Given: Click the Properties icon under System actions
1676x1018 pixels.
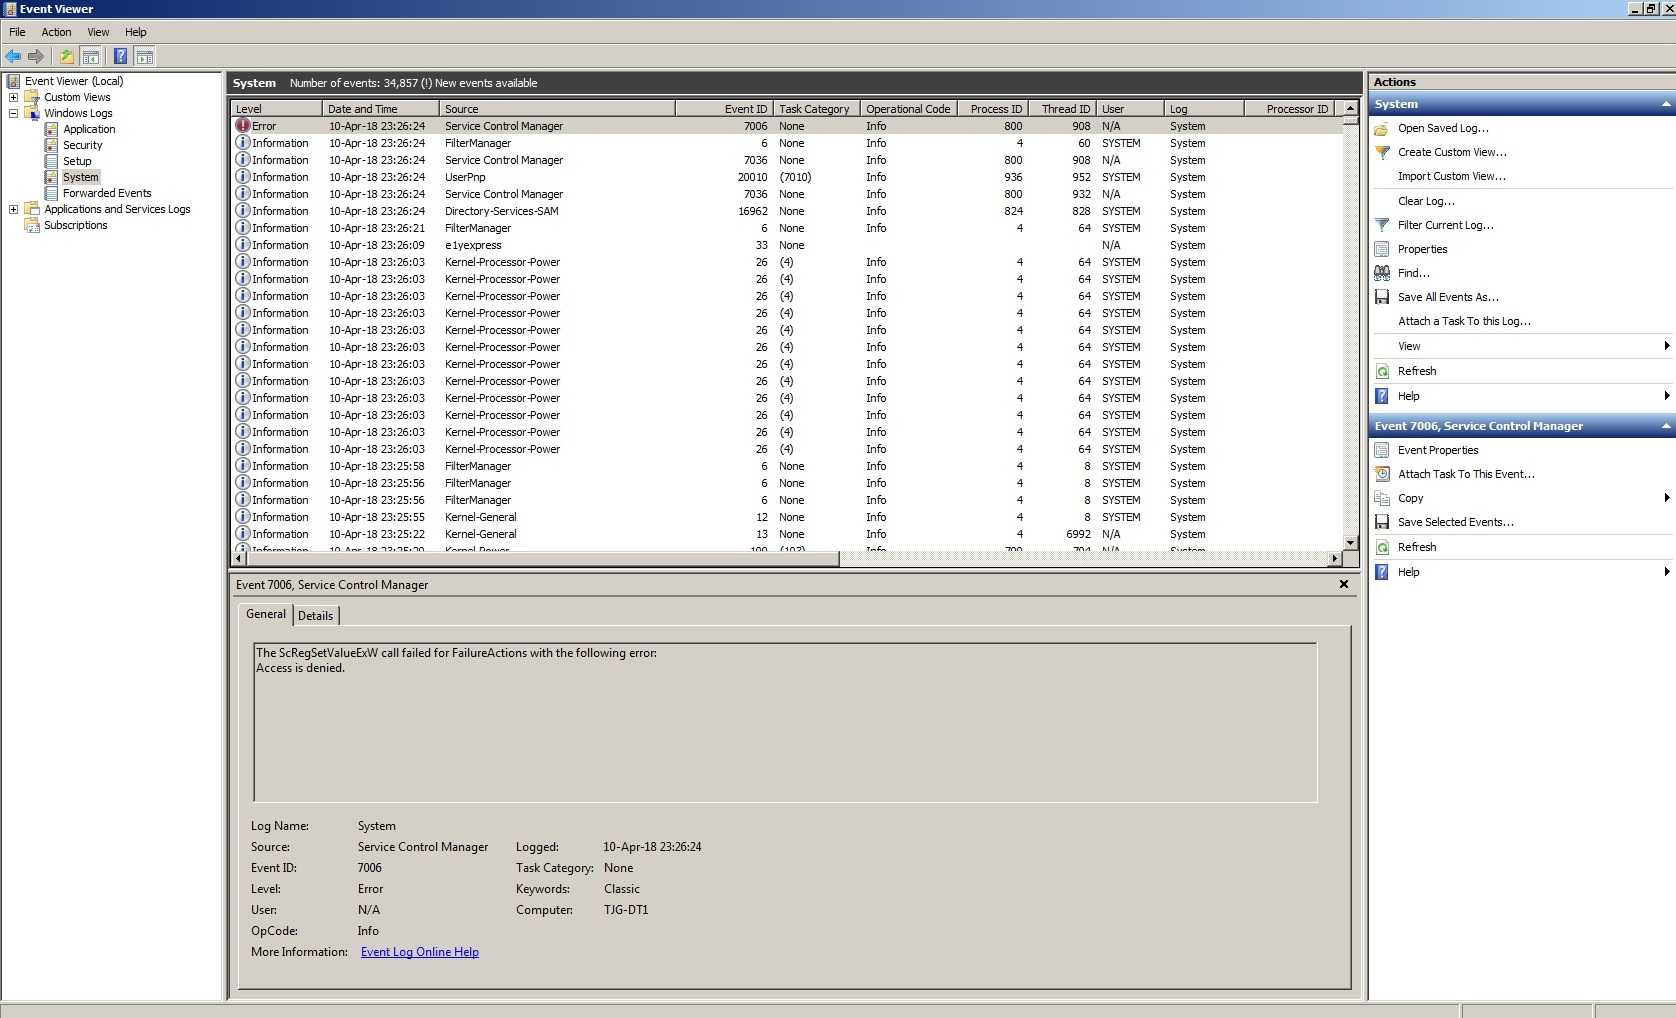Looking at the screenshot, I should (x=1382, y=249).
